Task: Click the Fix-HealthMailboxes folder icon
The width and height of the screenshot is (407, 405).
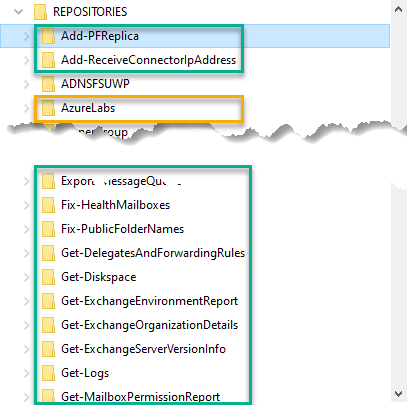Action: click(48, 205)
